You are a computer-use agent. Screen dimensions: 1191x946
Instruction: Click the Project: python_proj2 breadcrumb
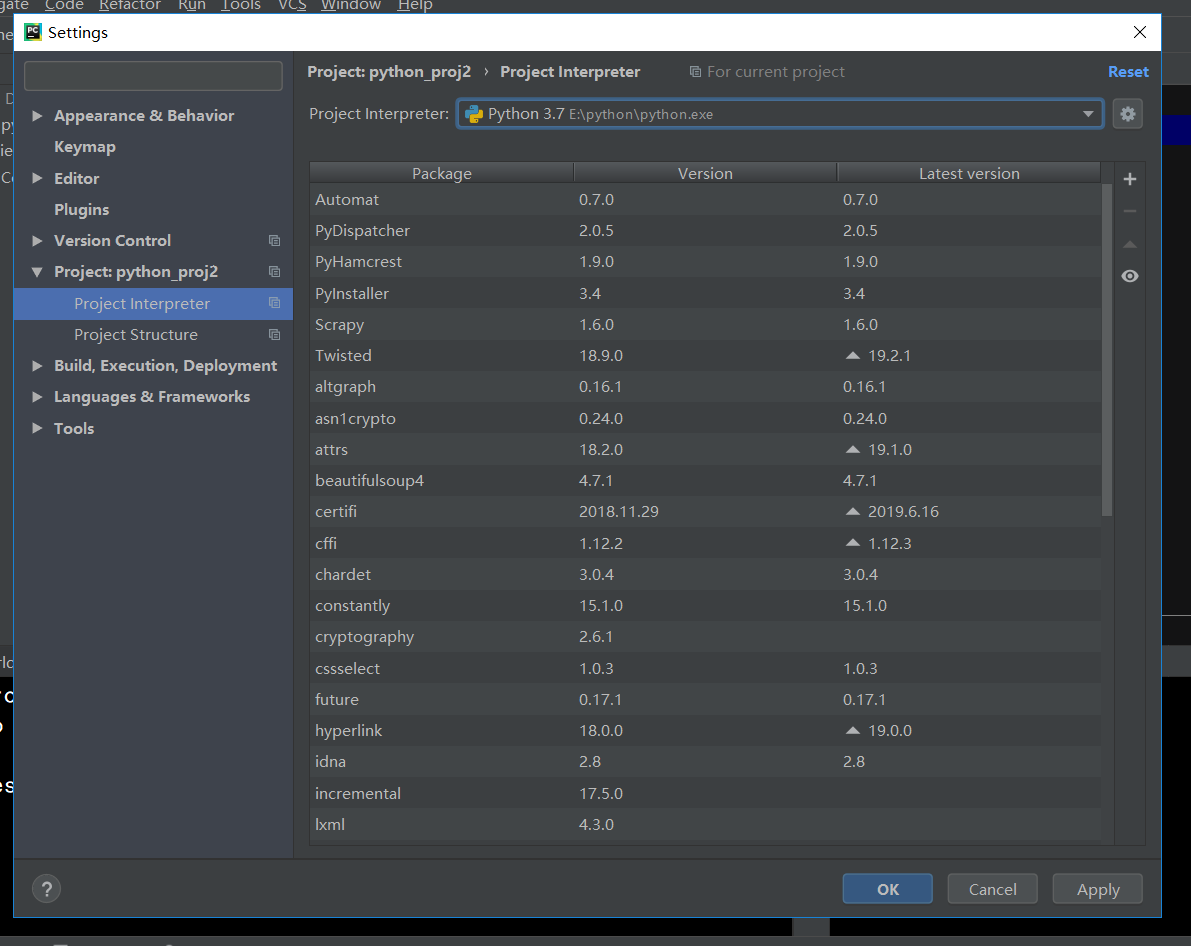tap(389, 72)
